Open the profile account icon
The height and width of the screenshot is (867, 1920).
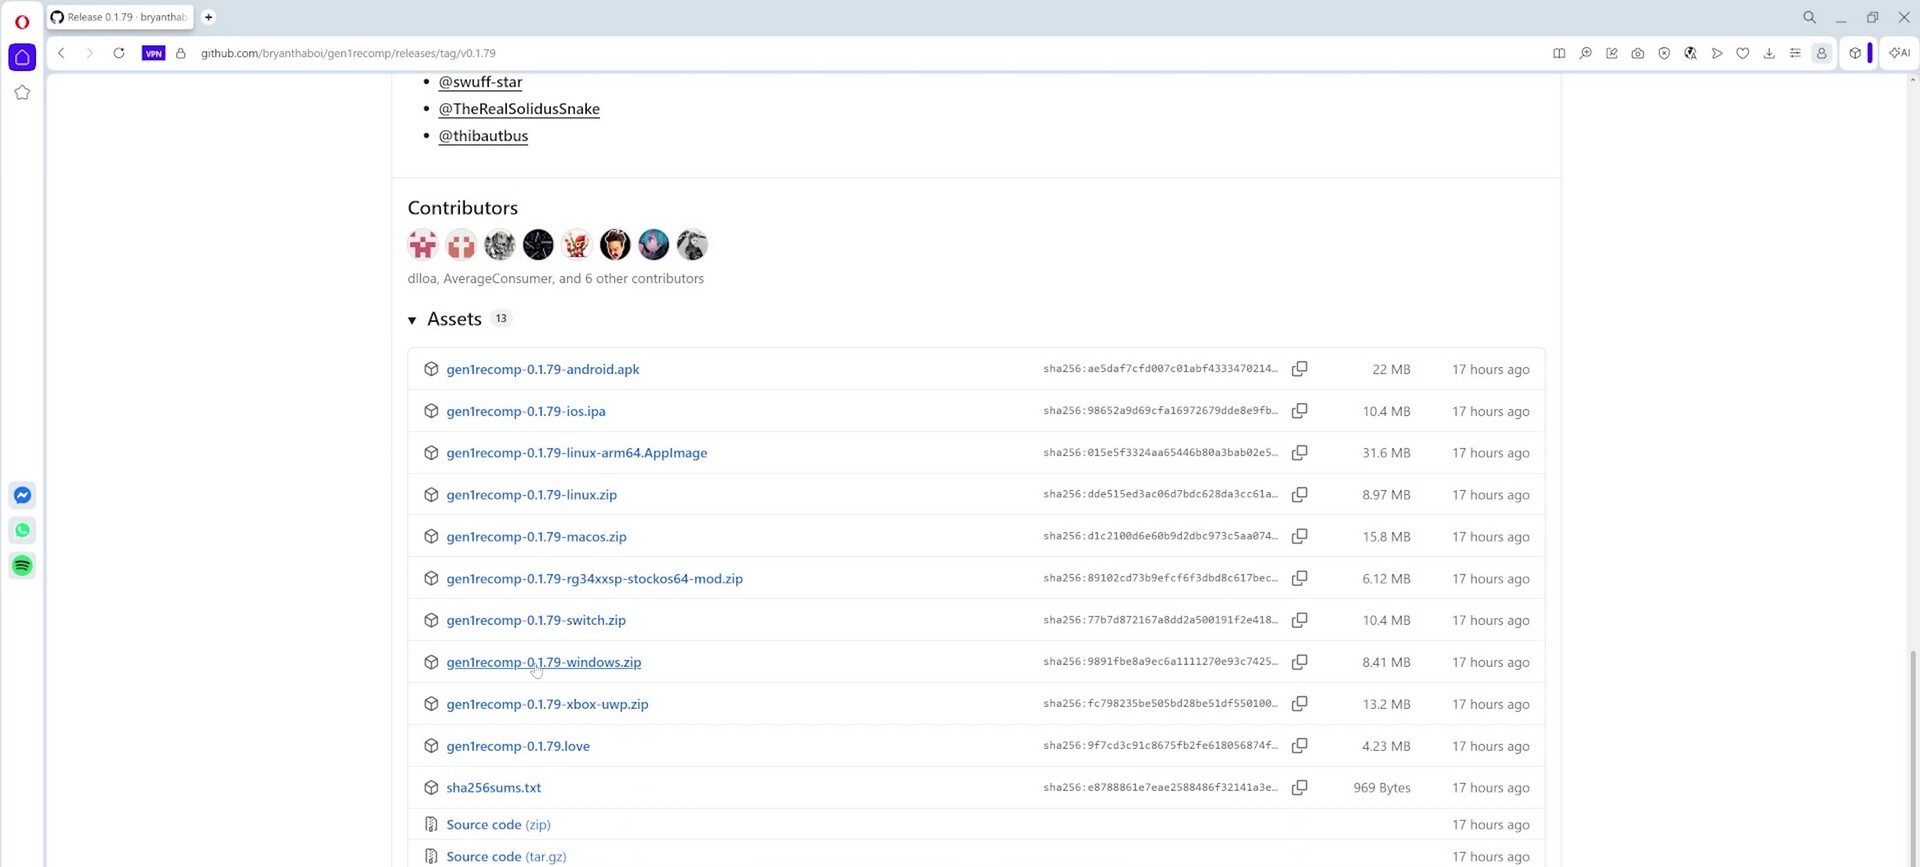tap(1821, 53)
